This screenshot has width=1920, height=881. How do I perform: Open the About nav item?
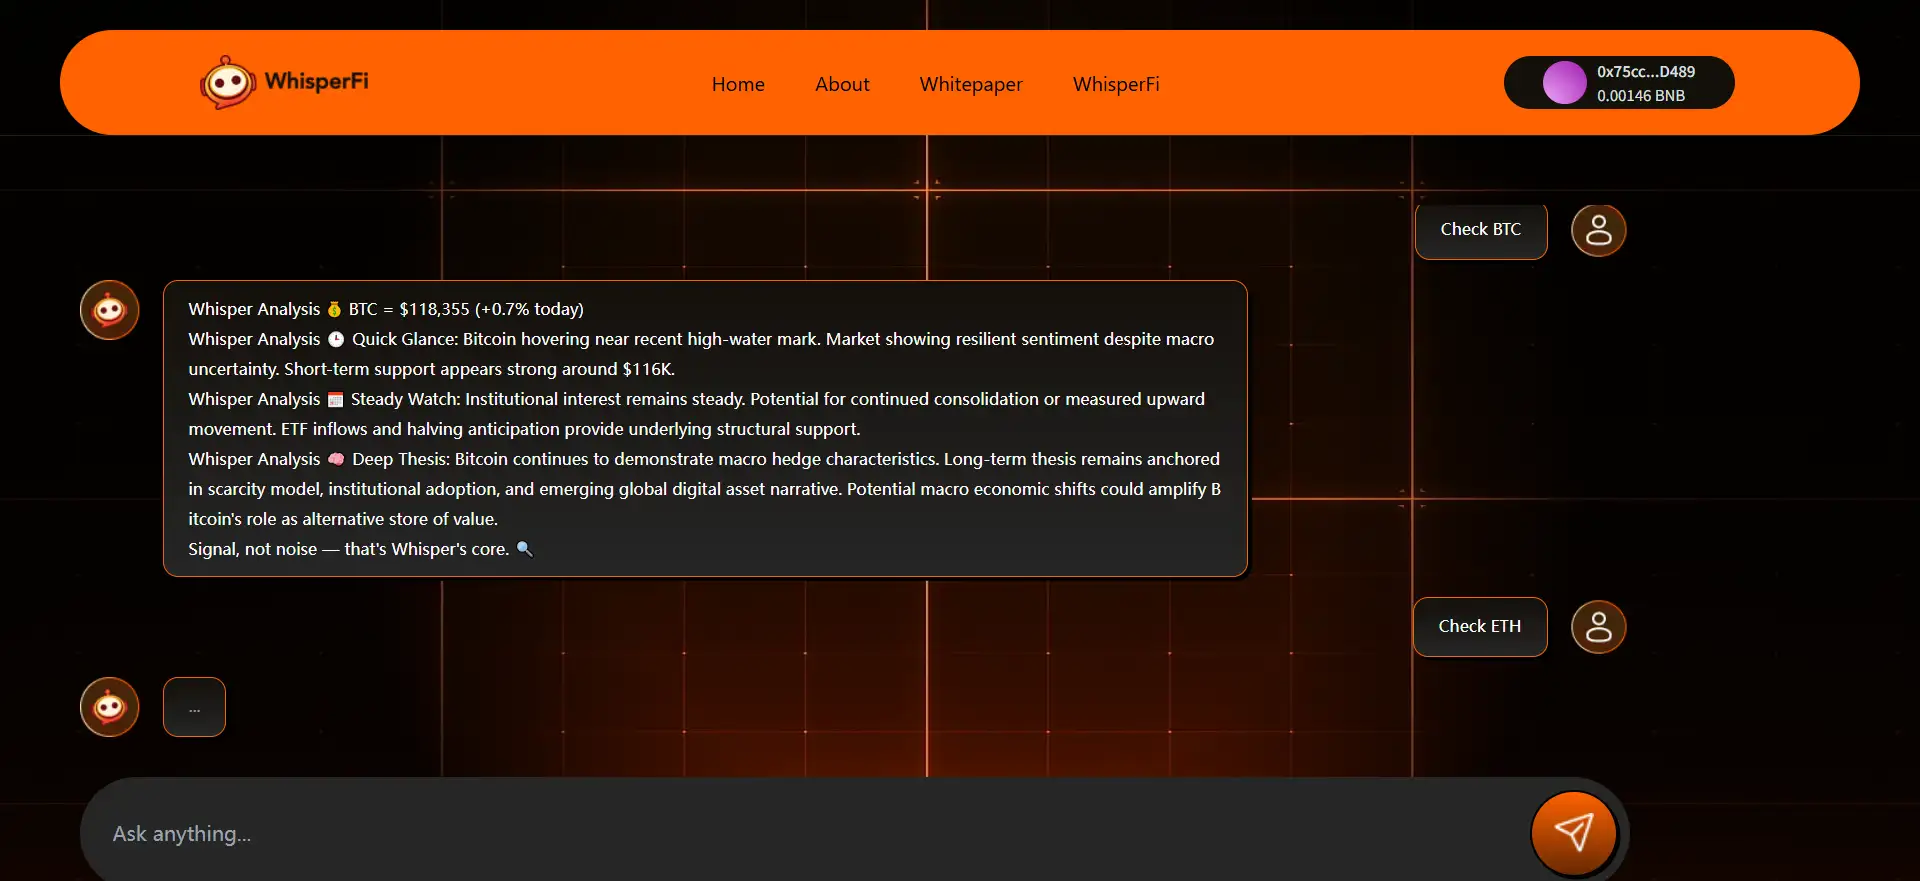[x=842, y=85]
